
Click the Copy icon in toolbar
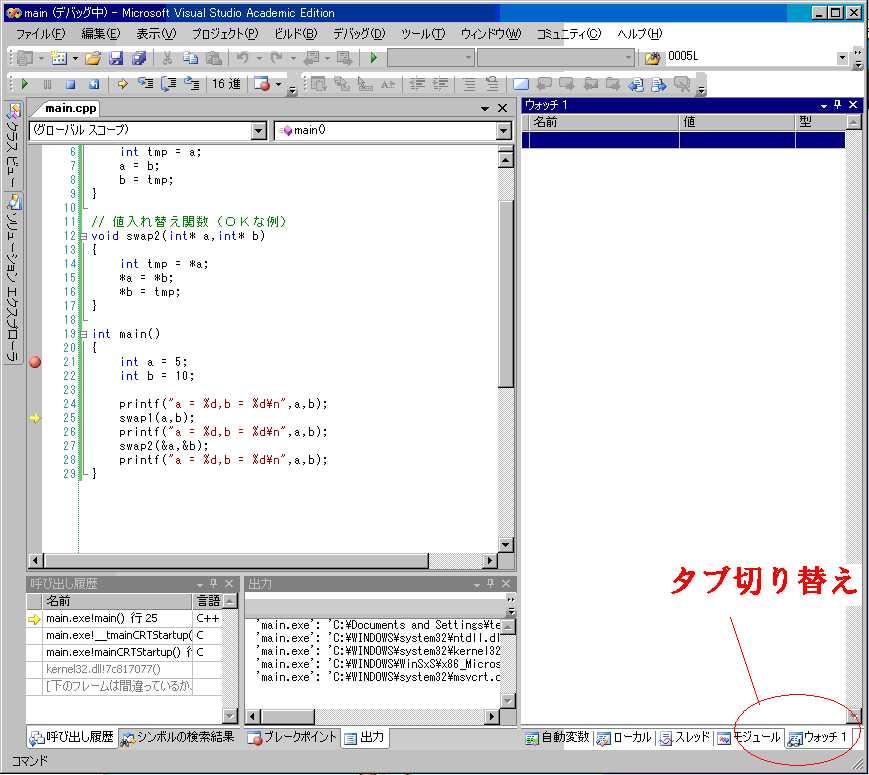coord(190,58)
